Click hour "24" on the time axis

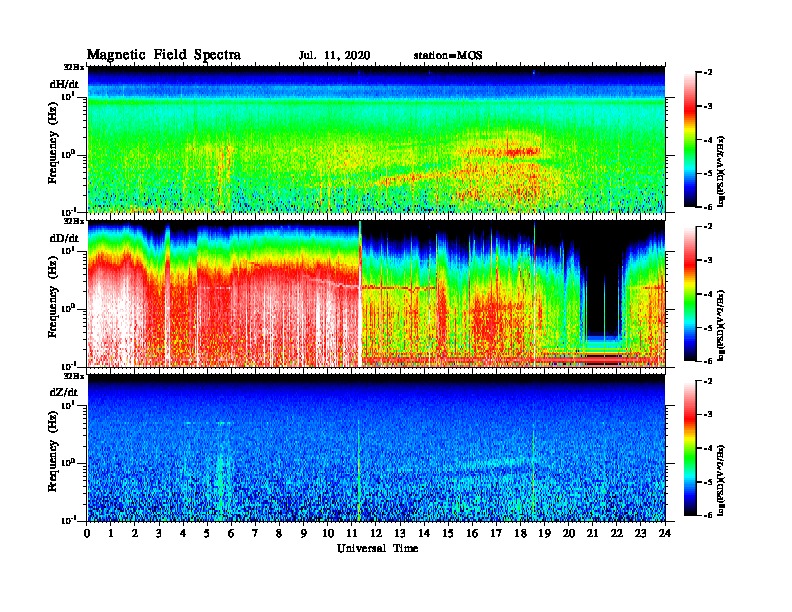click(665, 534)
